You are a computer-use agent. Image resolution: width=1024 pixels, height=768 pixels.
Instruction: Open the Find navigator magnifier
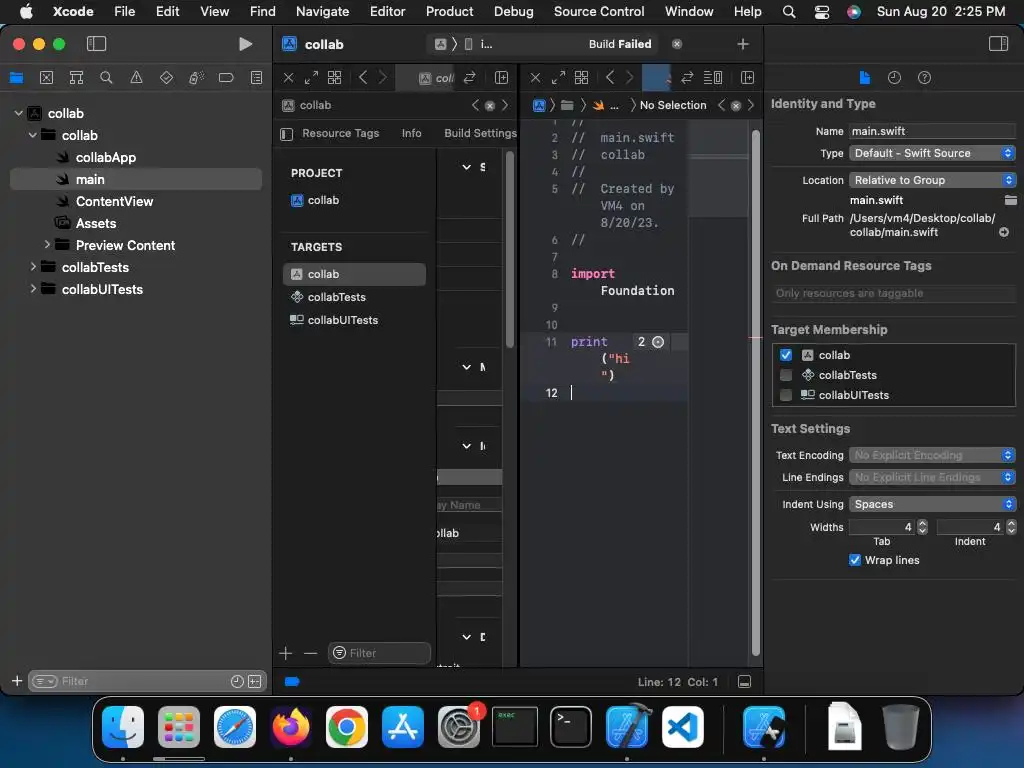106,78
